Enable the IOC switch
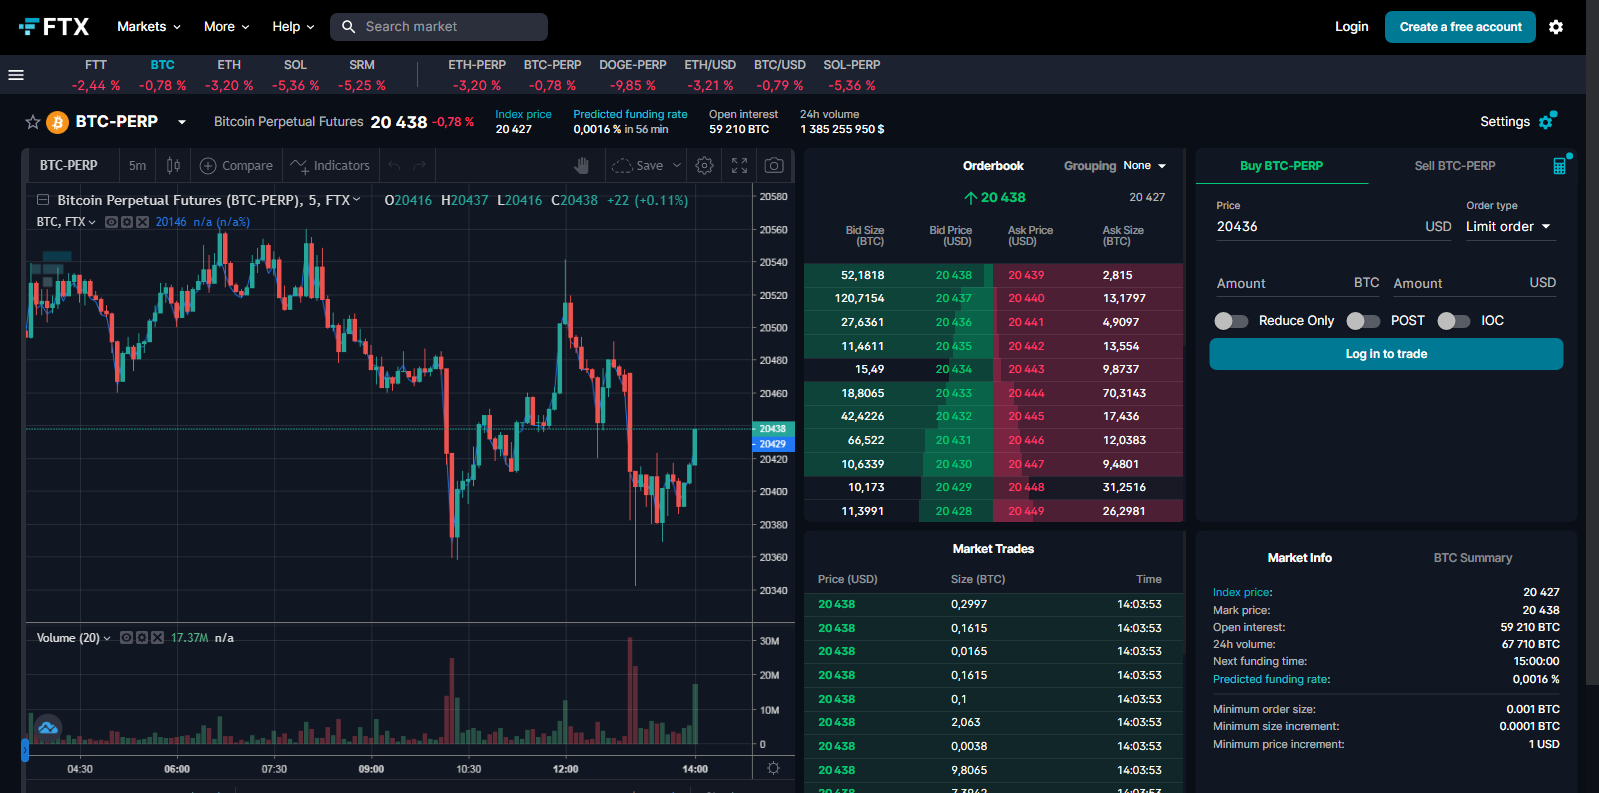This screenshot has width=1599, height=793. click(x=1454, y=321)
